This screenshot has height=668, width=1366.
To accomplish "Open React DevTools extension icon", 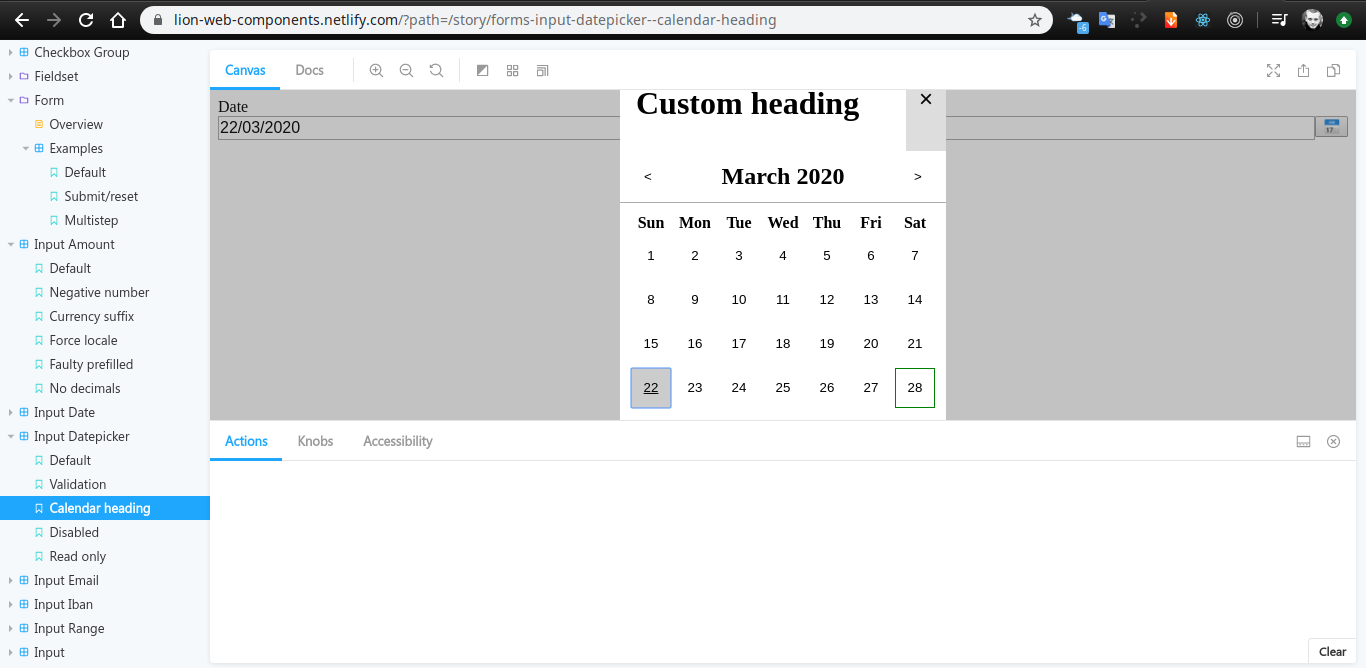I will 1203,20.
